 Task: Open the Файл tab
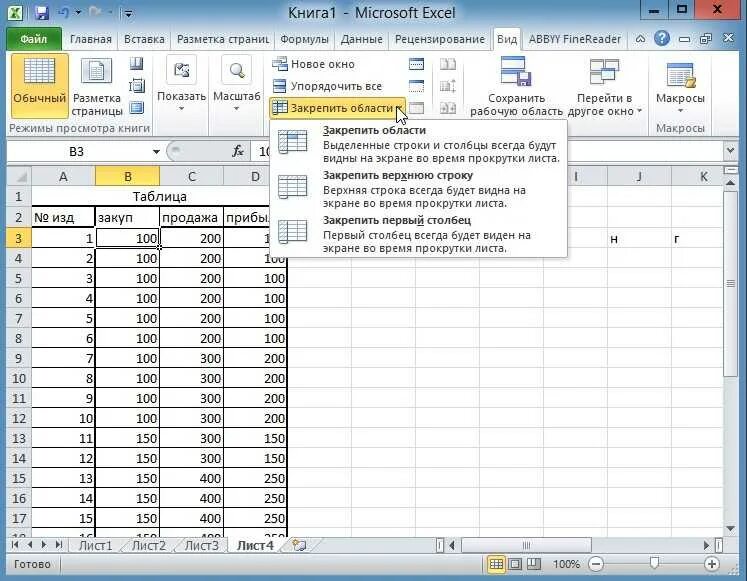pyautogui.click(x=34, y=39)
